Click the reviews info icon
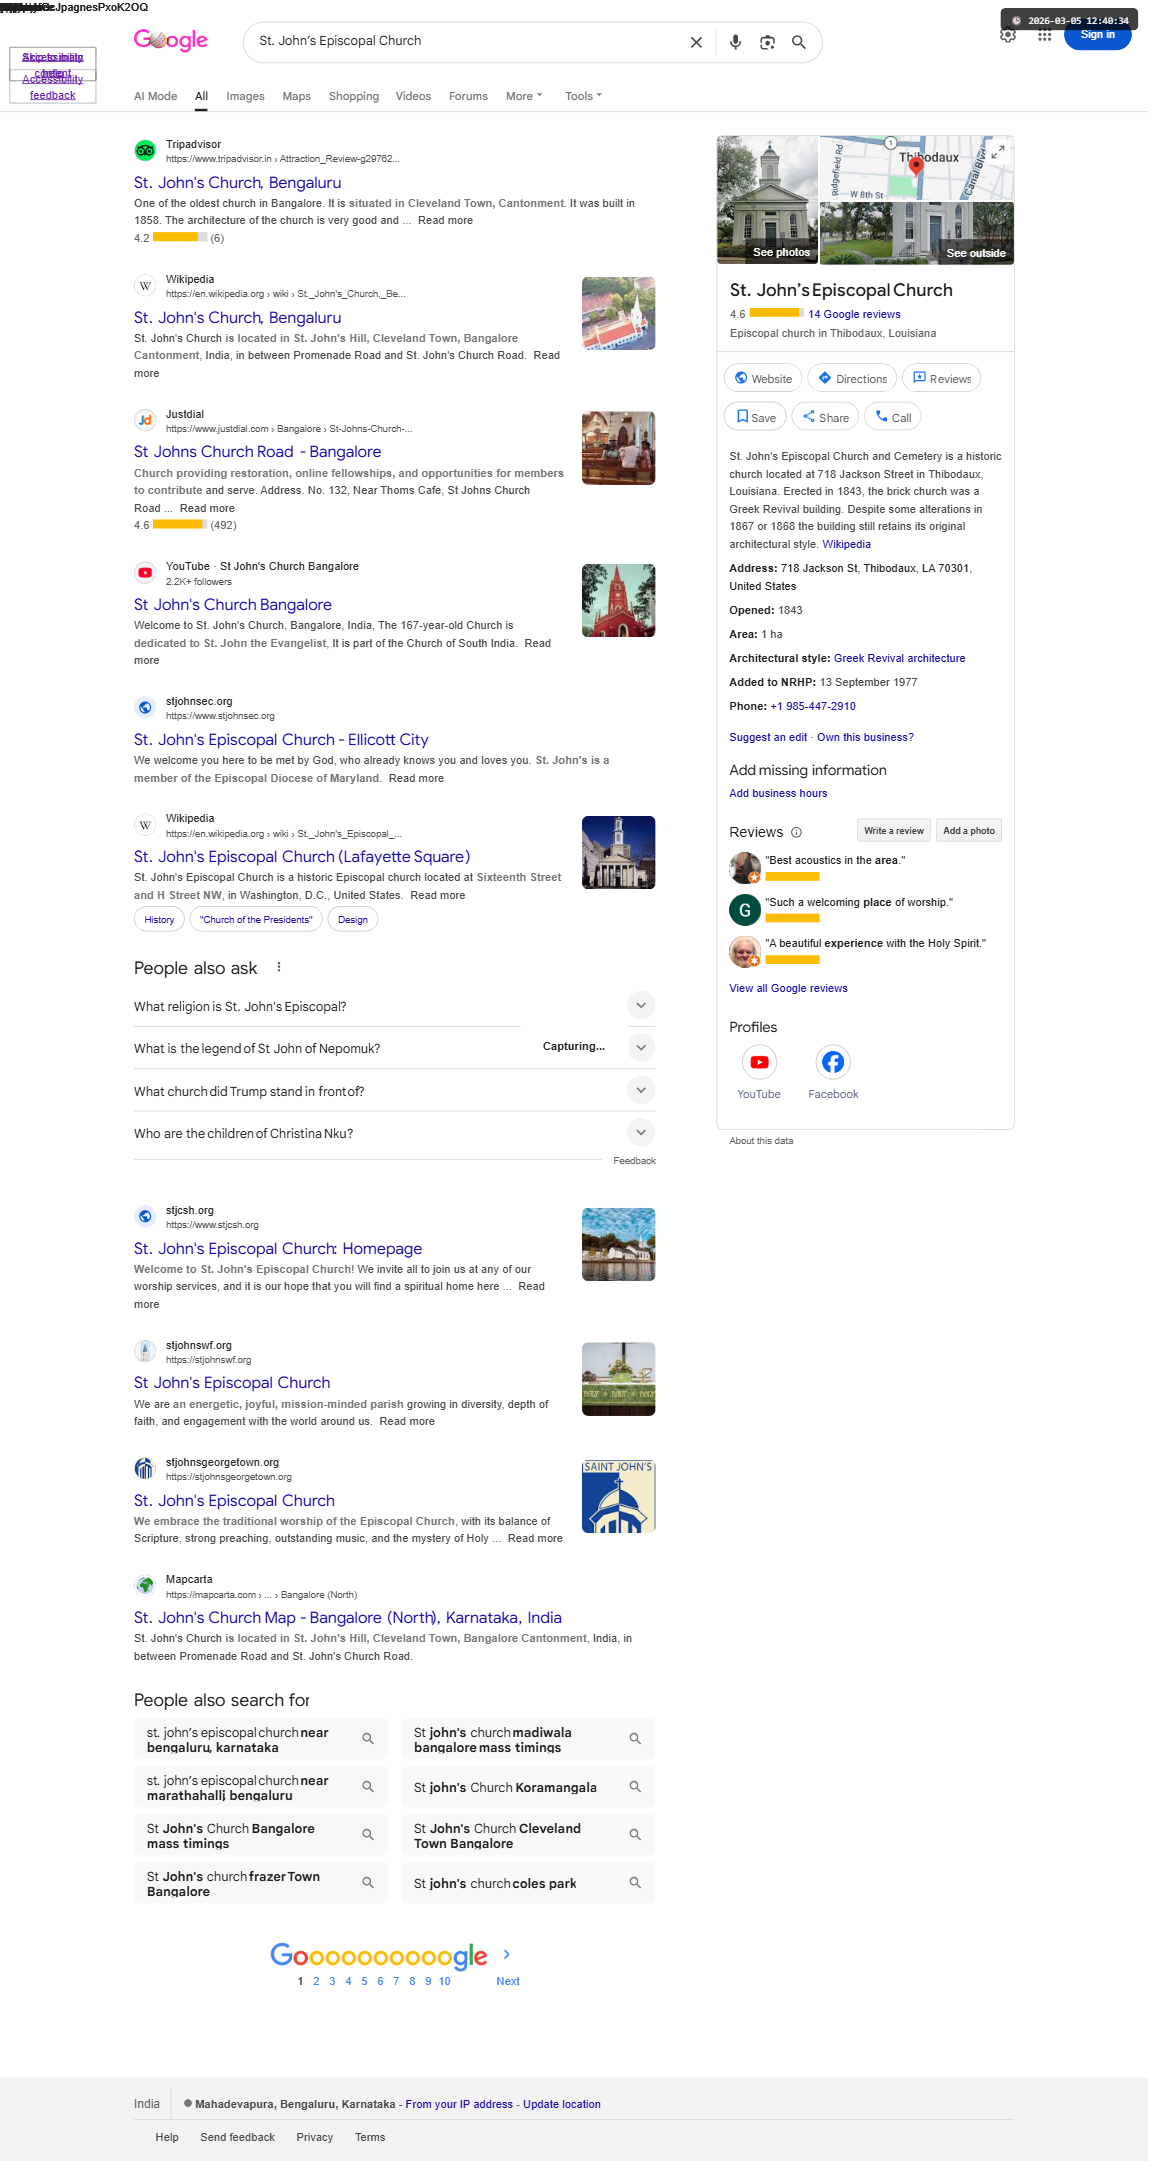 (797, 832)
